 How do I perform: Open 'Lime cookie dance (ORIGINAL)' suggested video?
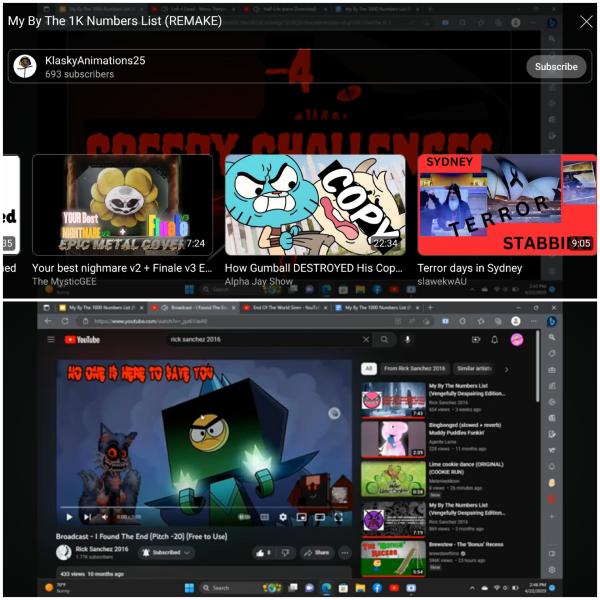393,479
